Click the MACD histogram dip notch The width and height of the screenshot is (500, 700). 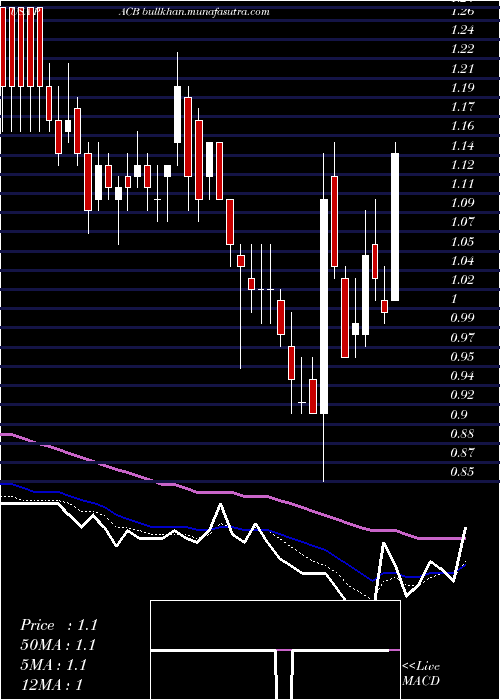pos(284,675)
